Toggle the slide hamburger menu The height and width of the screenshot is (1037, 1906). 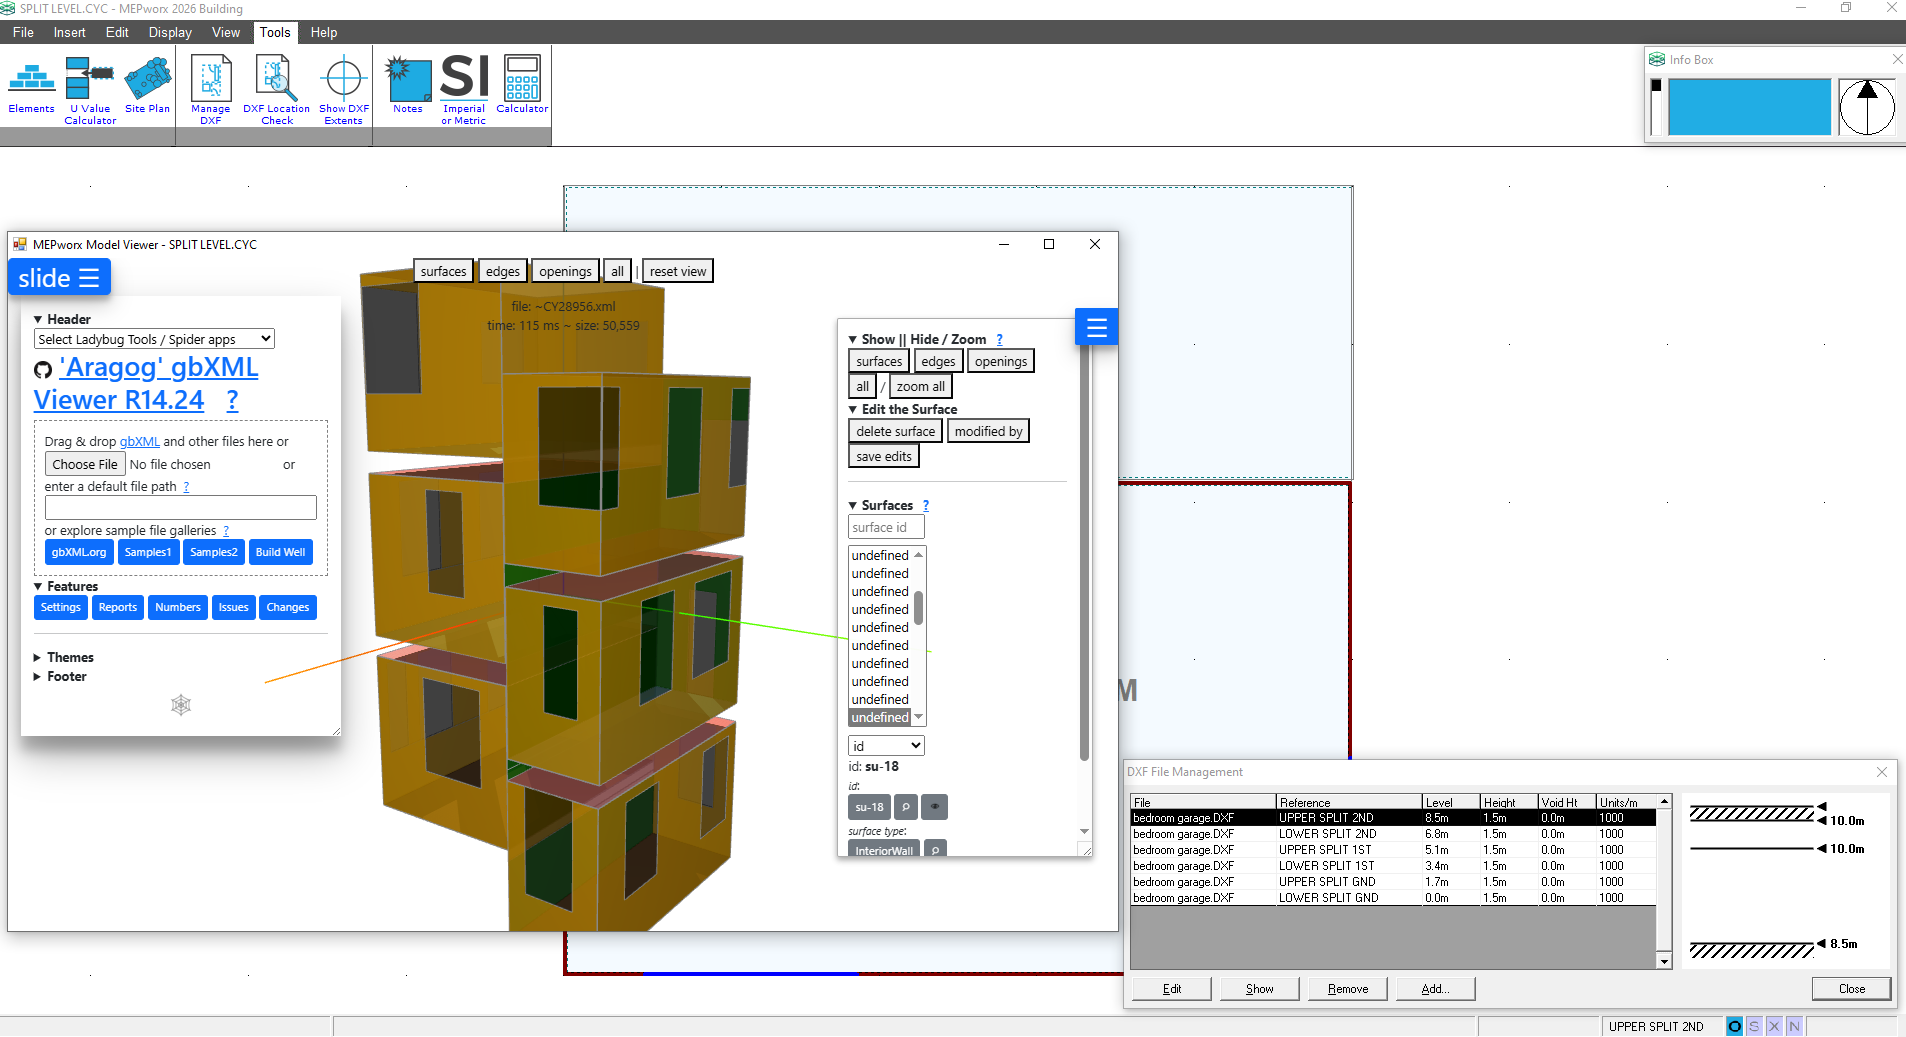59,278
